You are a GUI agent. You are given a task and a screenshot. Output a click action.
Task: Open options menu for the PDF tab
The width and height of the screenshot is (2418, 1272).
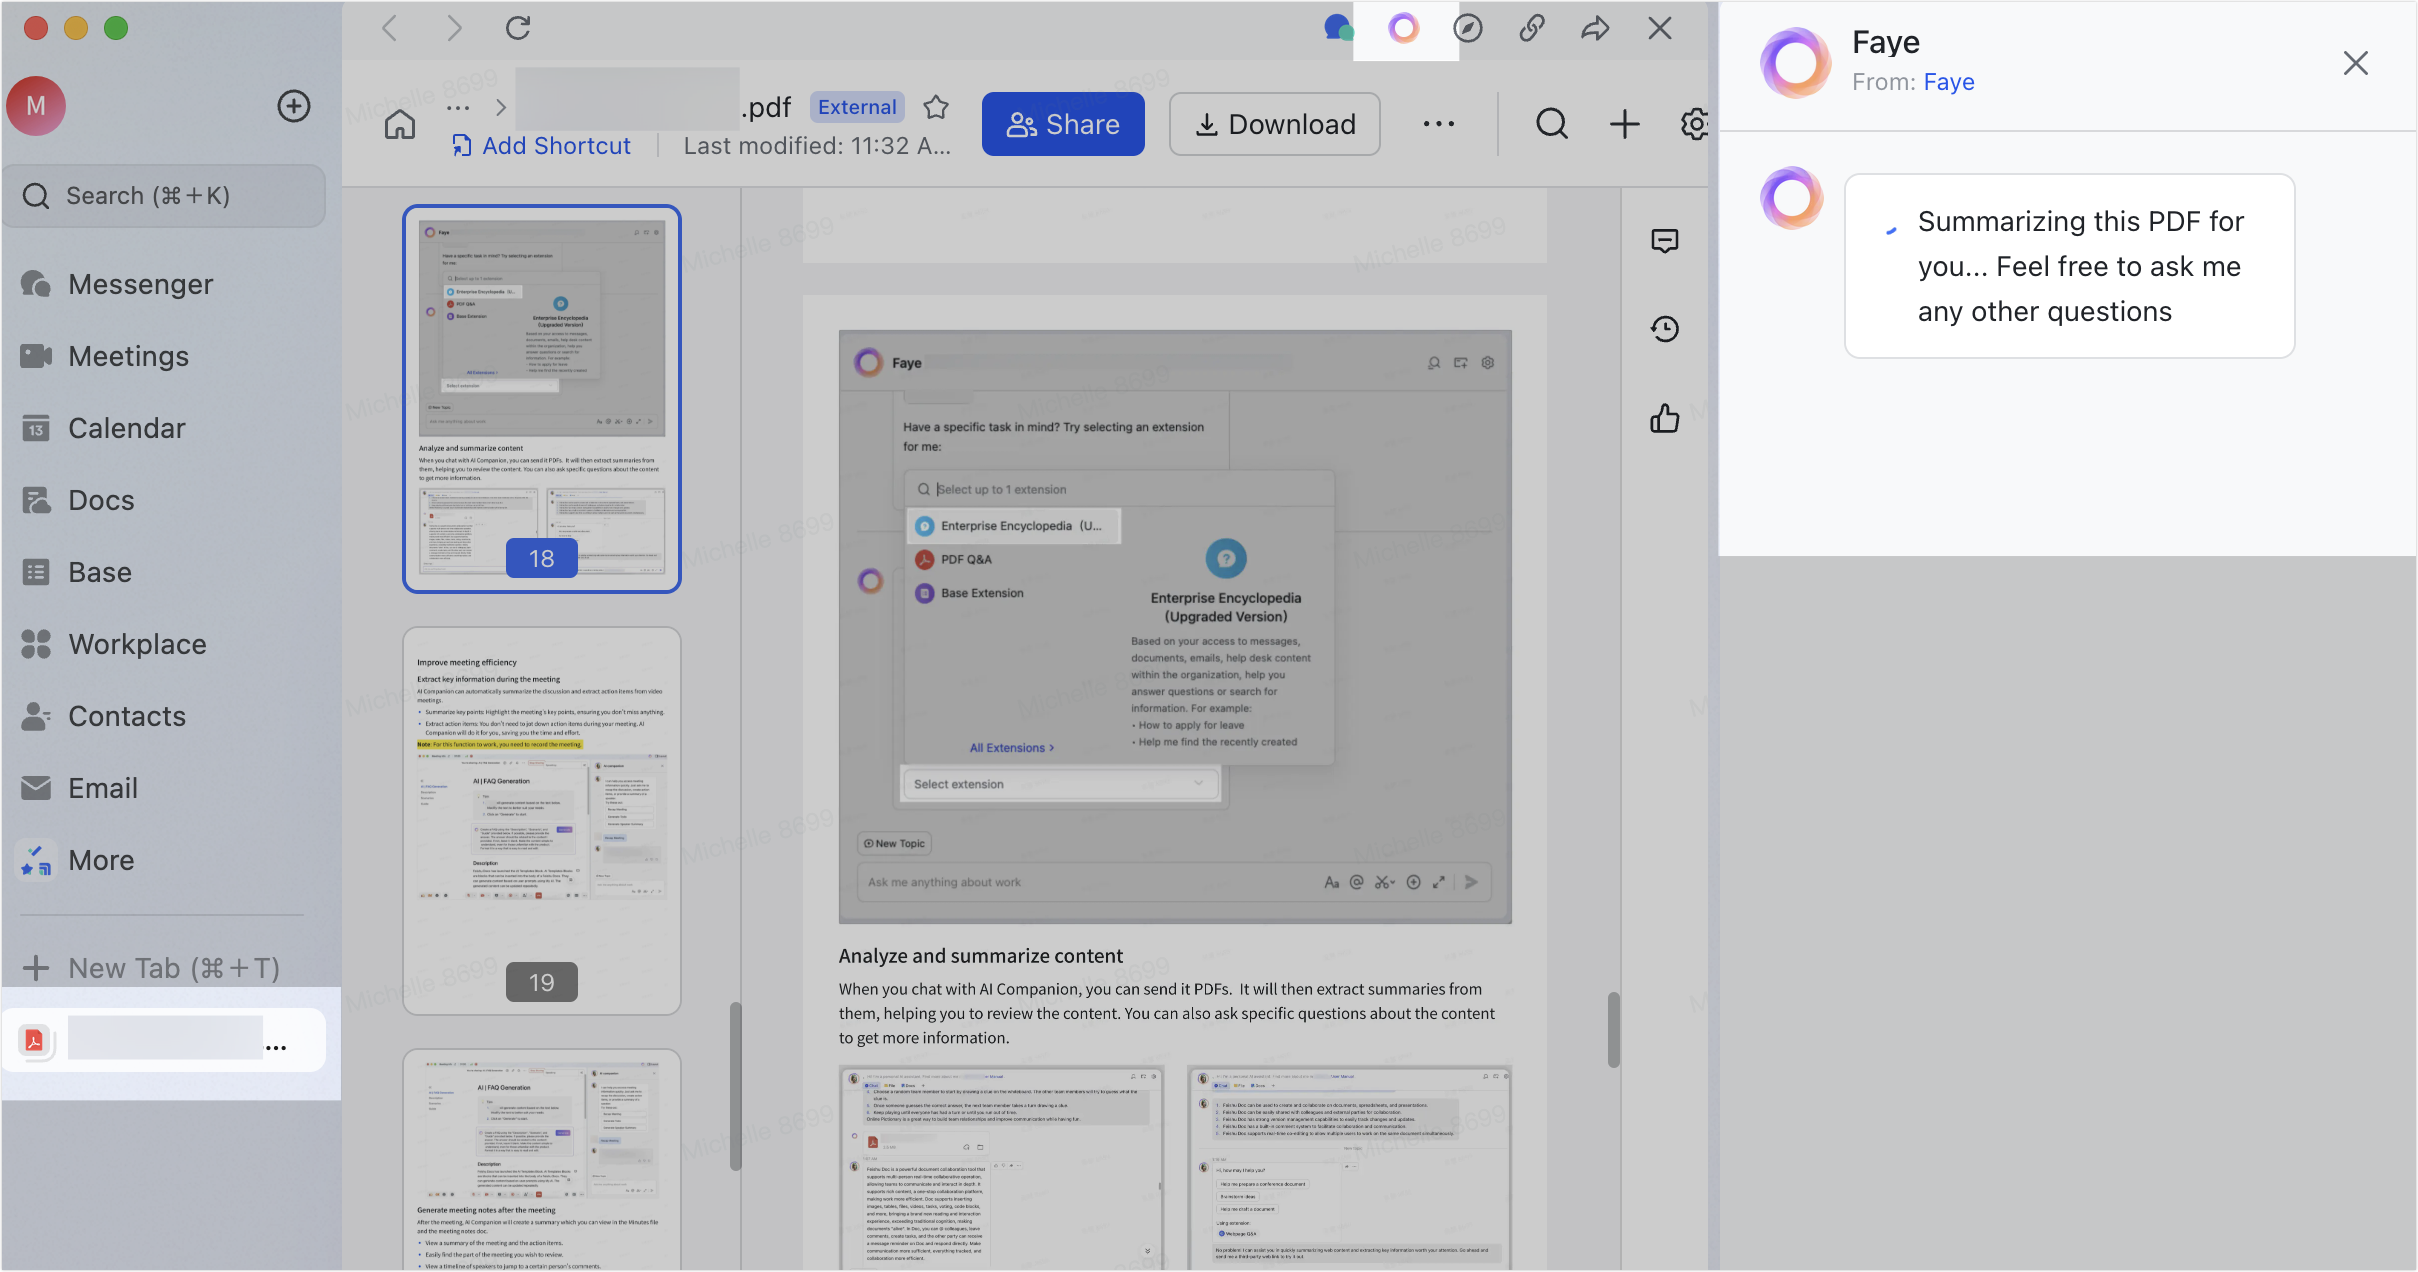[x=277, y=1047]
